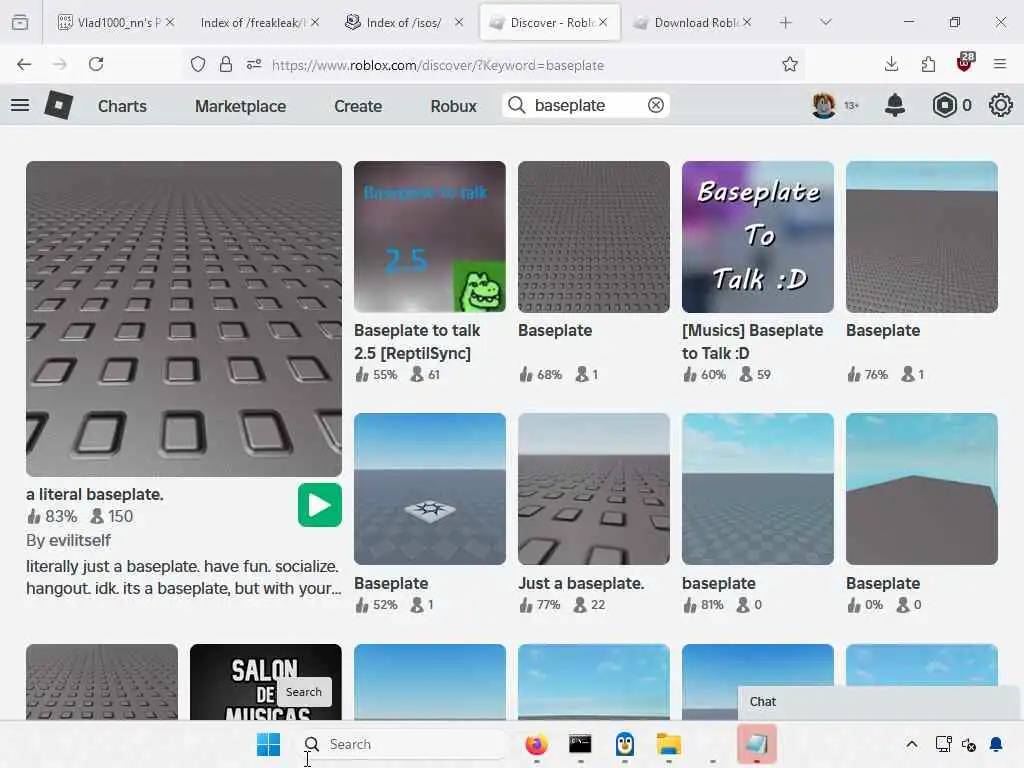This screenshot has height=768, width=1024.
Task: Open the Baseplate game rated 76%
Action: (x=921, y=237)
